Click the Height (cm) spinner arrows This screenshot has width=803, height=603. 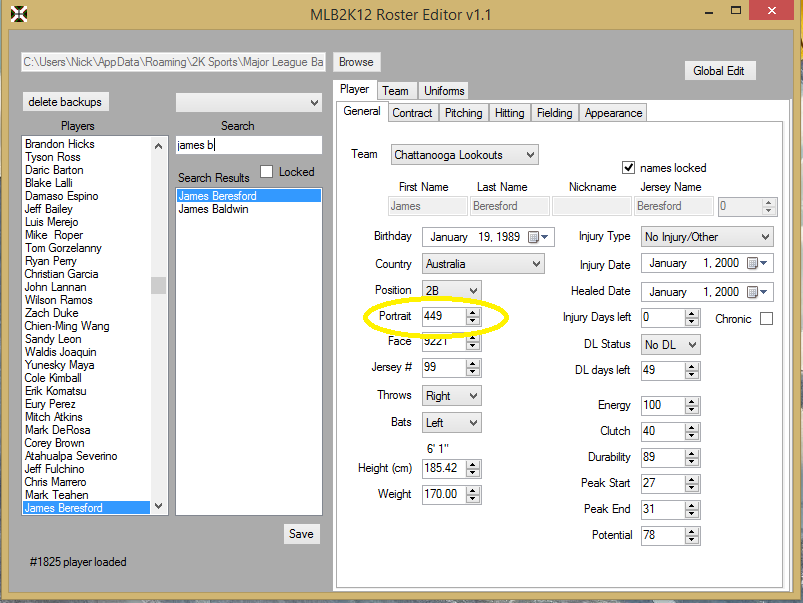click(473, 468)
